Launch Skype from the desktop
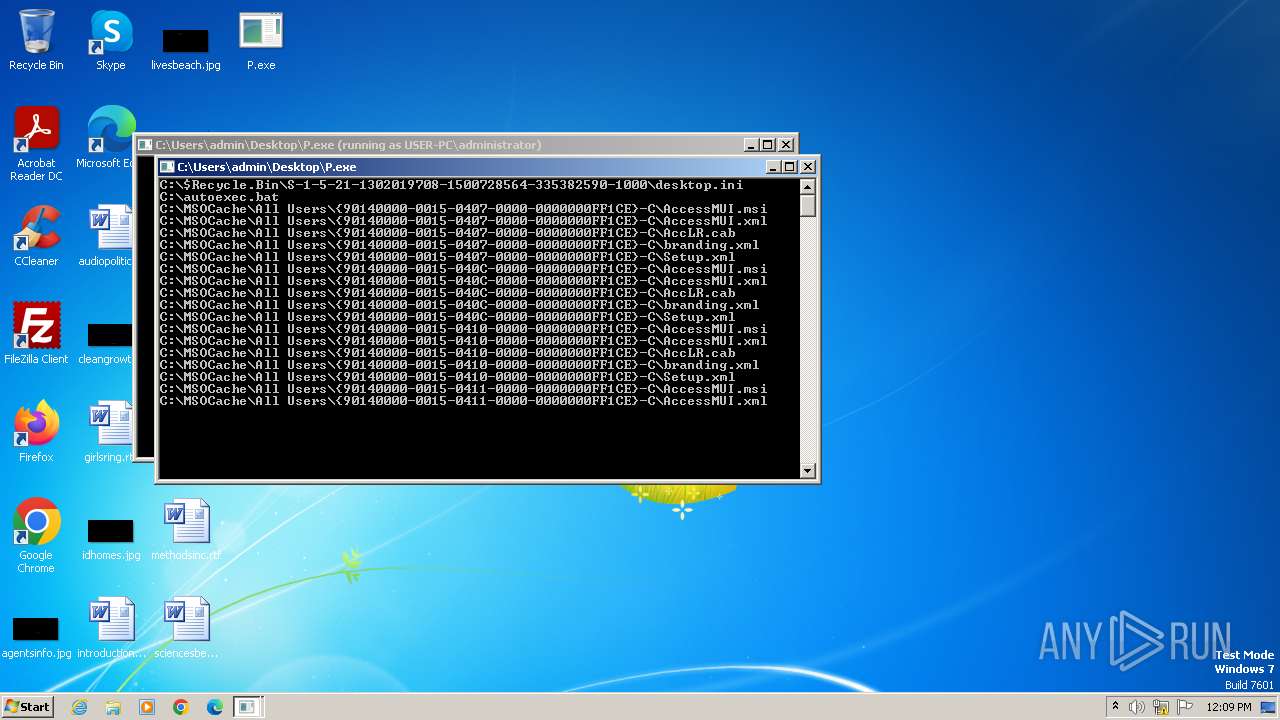The image size is (1280, 720). (x=110, y=41)
